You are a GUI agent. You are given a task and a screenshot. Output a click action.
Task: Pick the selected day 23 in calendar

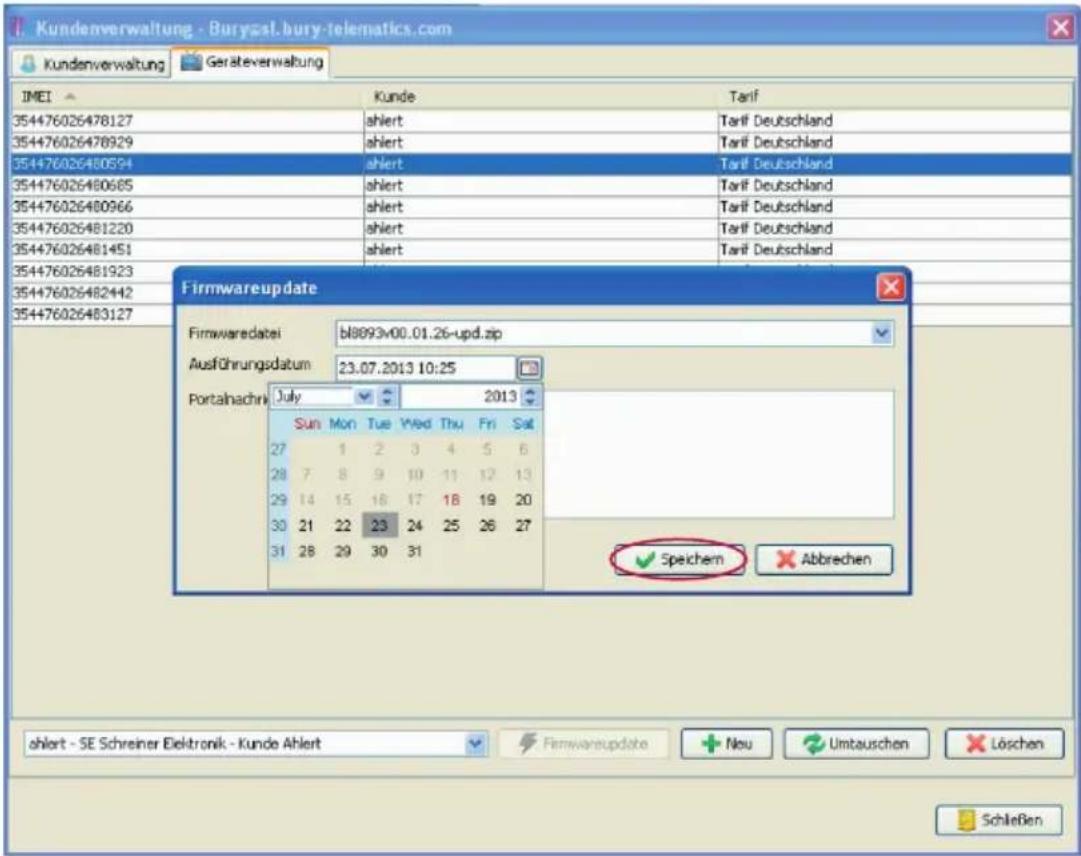tap(379, 526)
